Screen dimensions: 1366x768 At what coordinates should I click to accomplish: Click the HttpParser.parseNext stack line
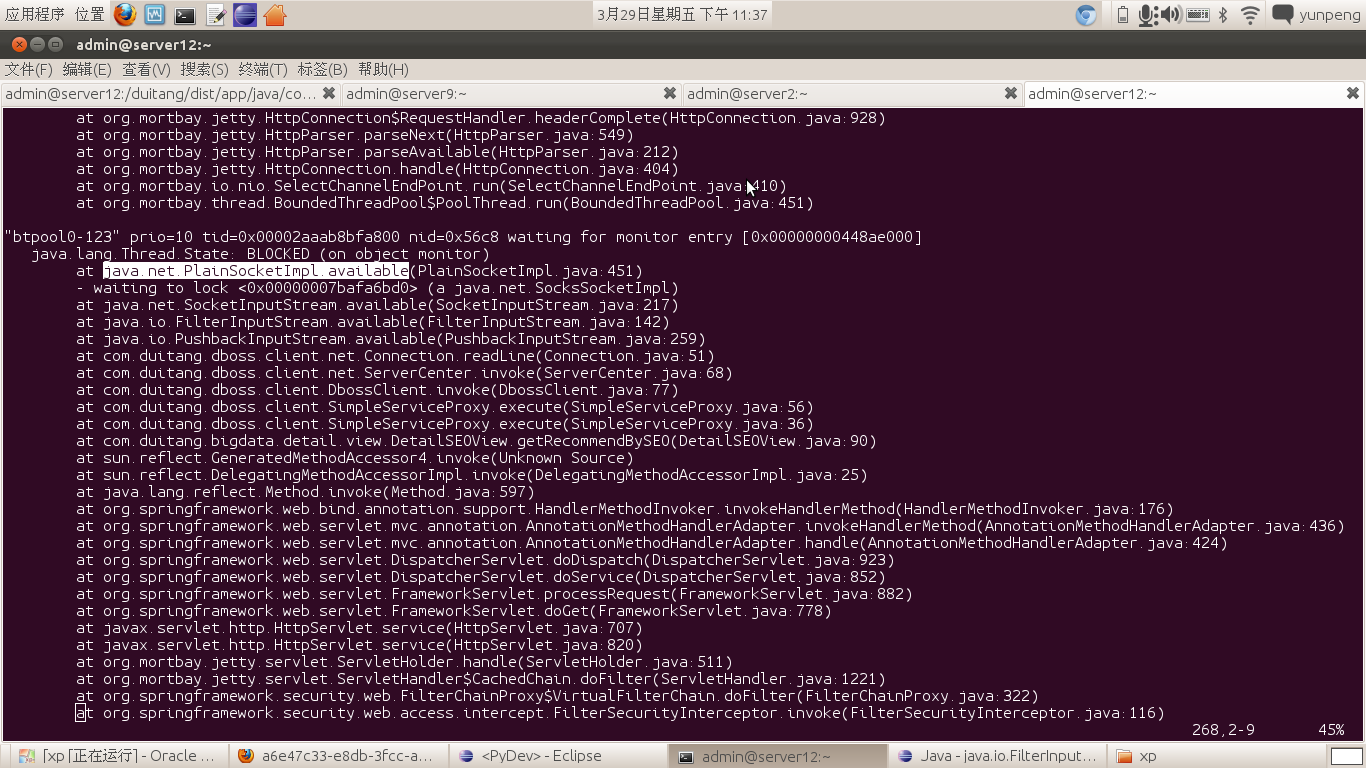coord(355,135)
